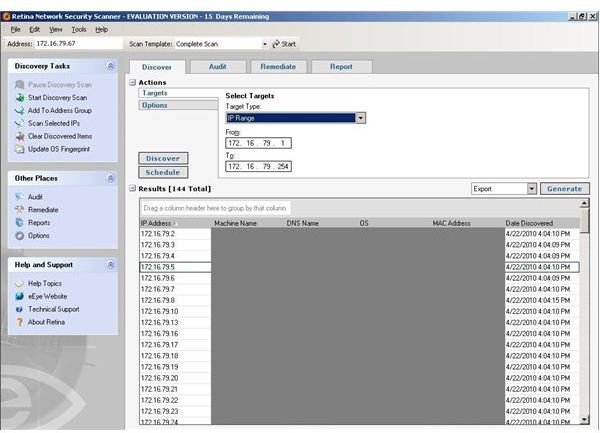Open the Scan Template dropdown
Image resolution: width=600 pixels, height=433 pixels.
(264, 44)
